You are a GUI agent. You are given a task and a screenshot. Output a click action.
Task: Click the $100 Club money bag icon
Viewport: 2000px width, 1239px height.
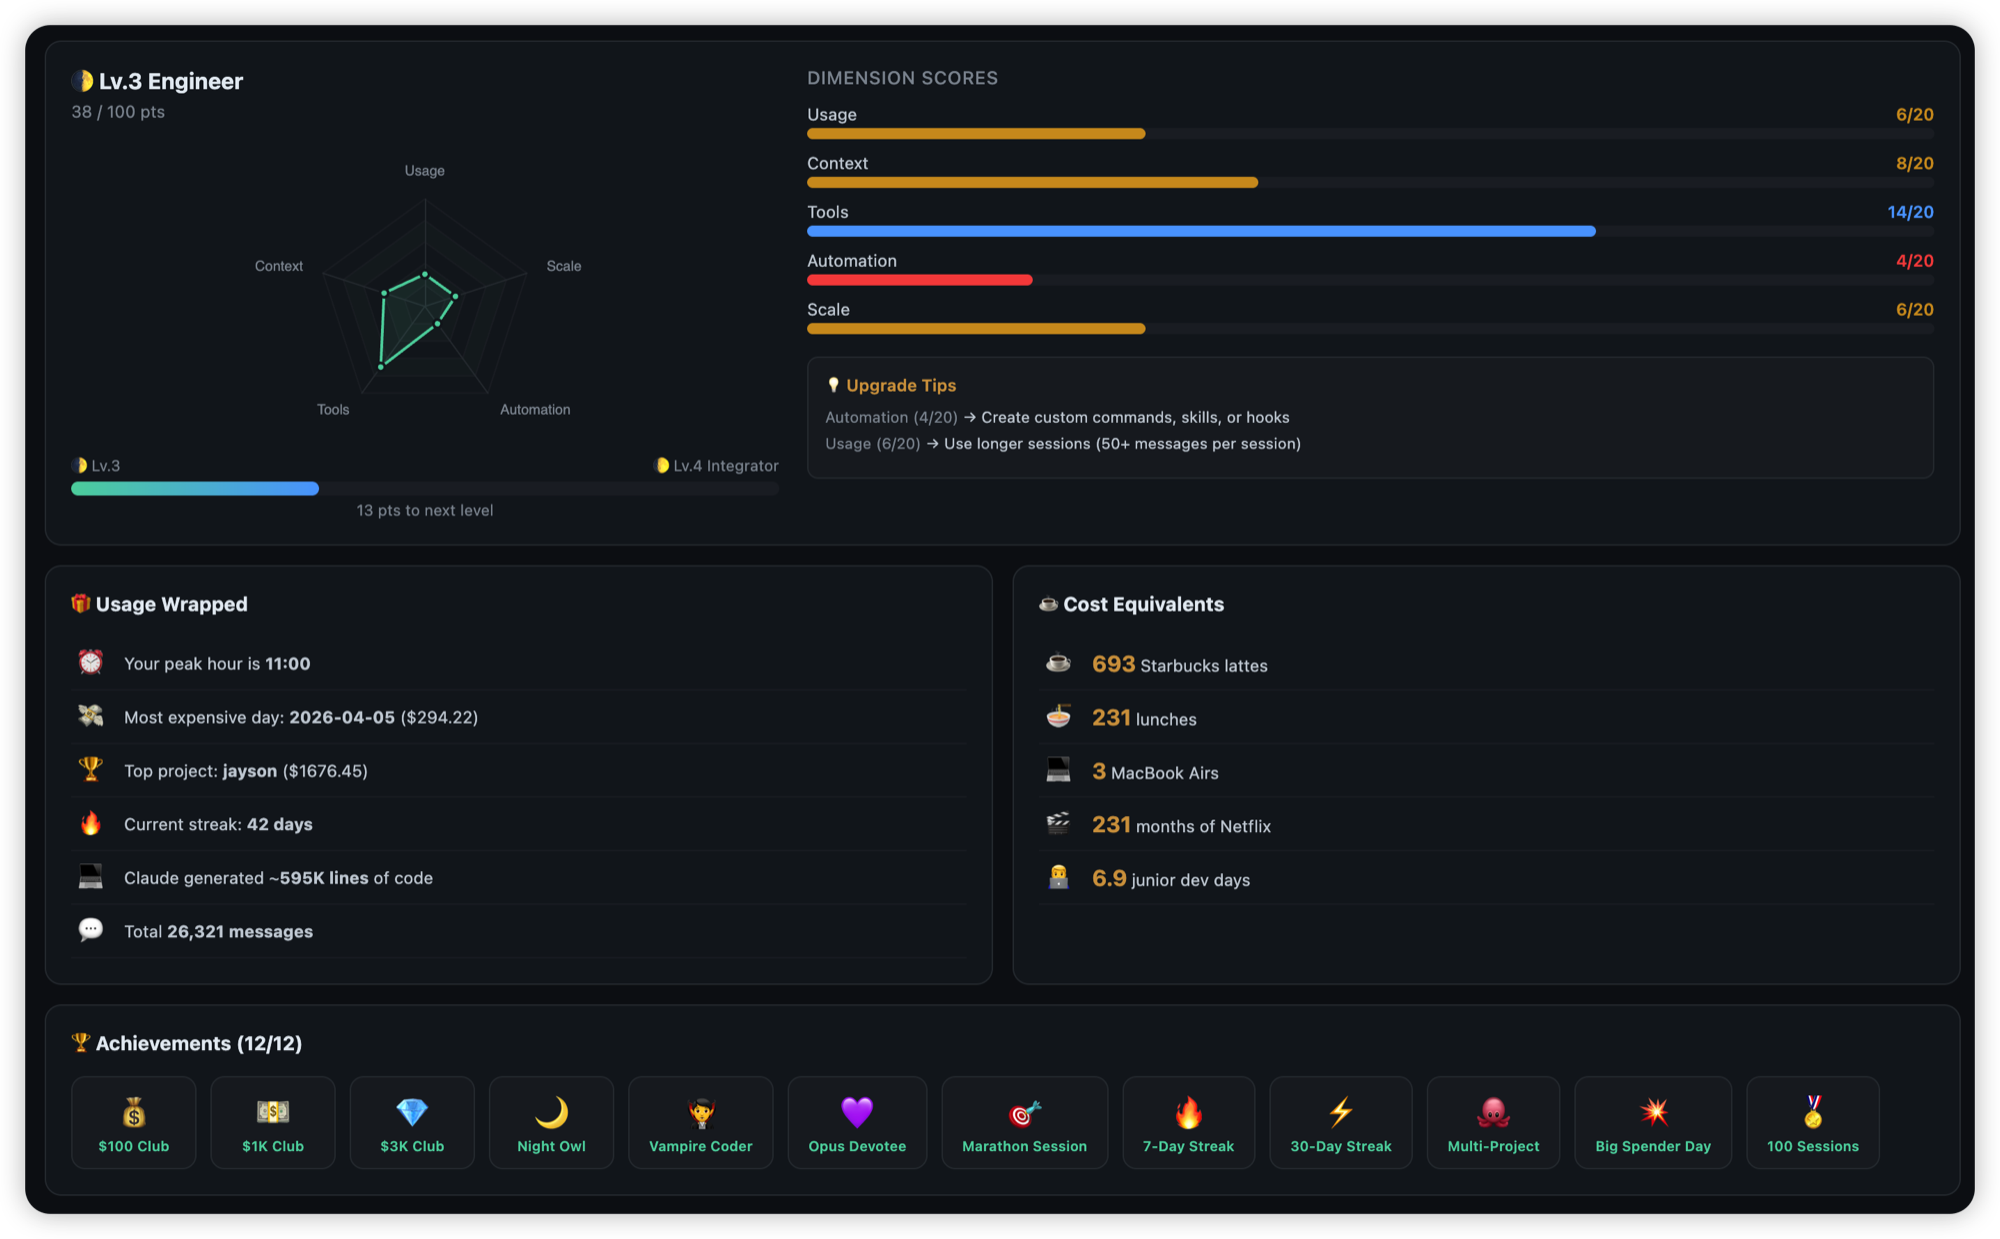[x=134, y=1112]
